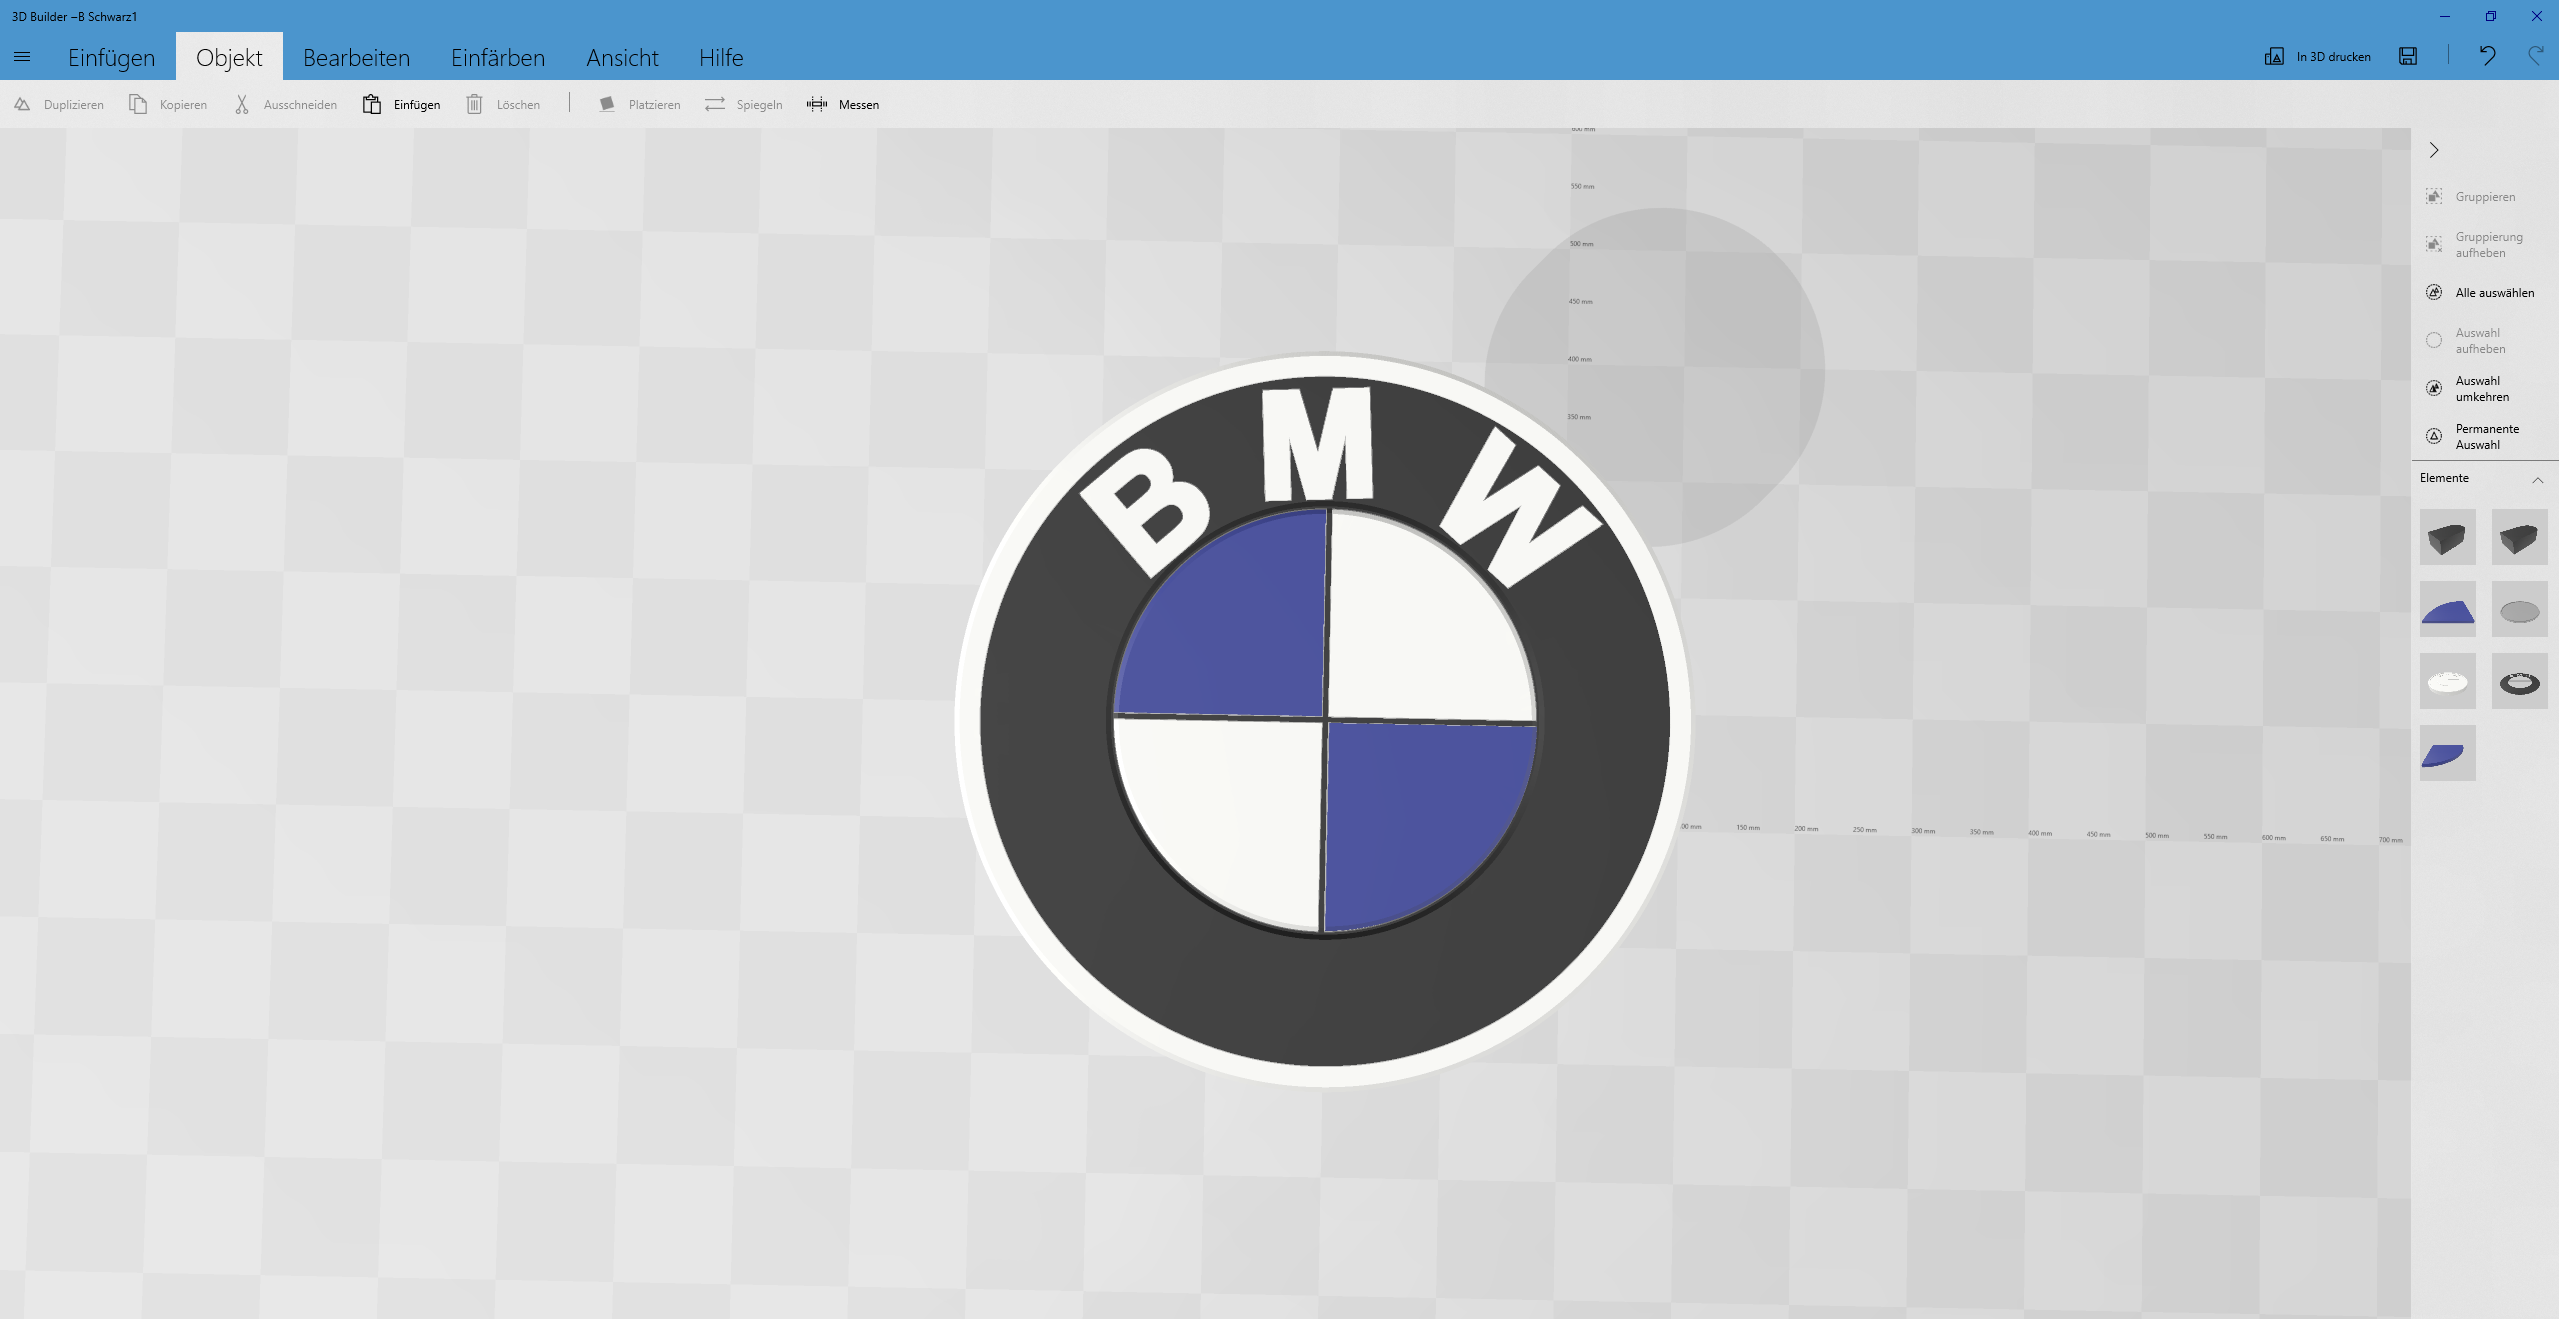
Task: Click the save disk icon
Action: point(2408,56)
